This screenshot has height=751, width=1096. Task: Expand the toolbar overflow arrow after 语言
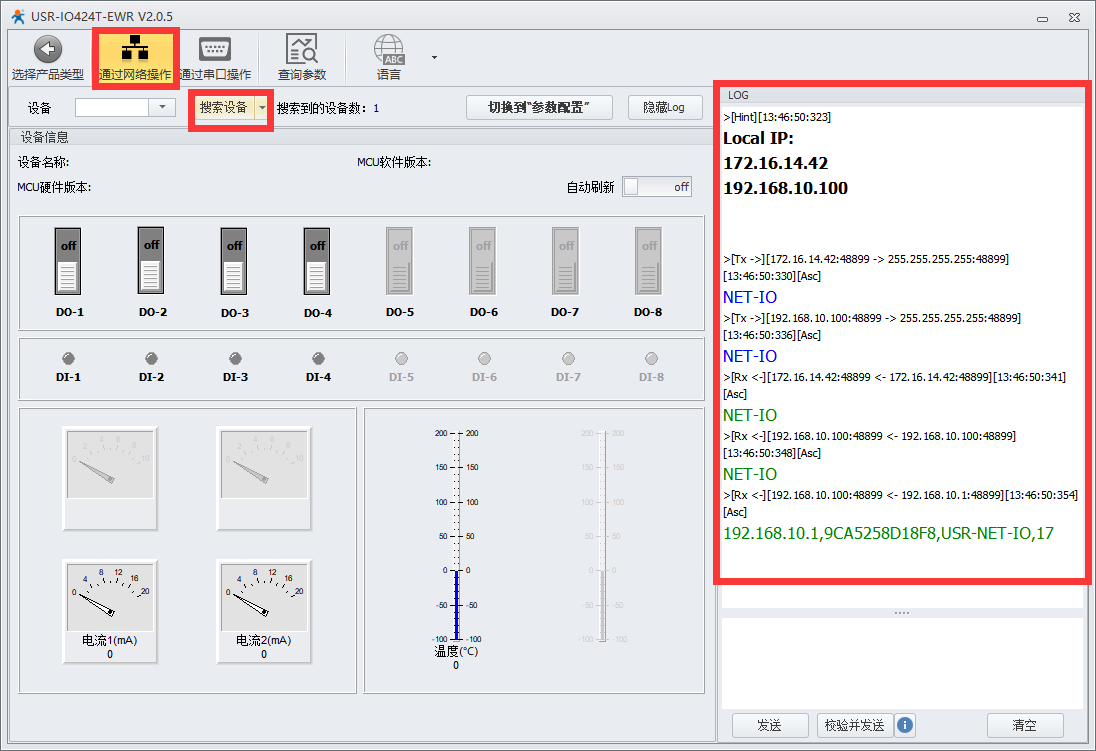click(x=434, y=57)
